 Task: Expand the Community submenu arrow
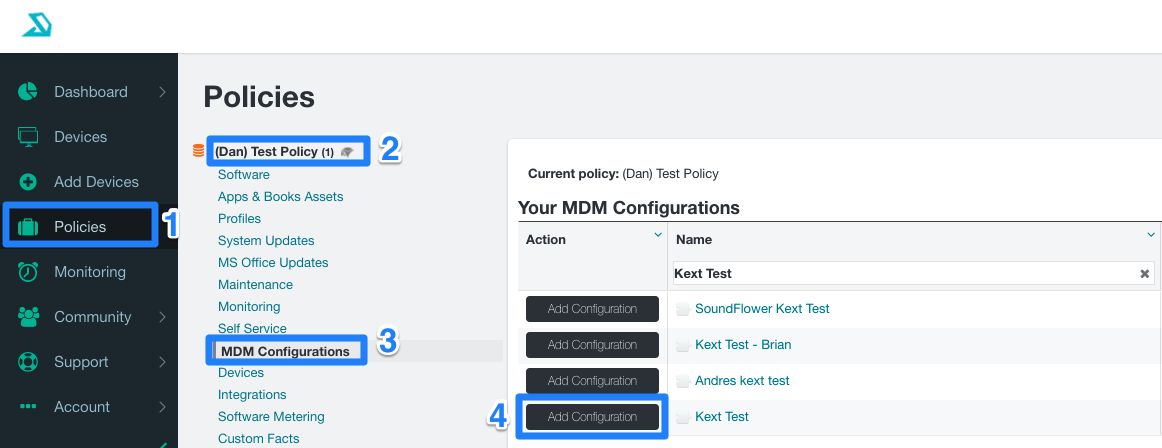[x=162, y=317]
